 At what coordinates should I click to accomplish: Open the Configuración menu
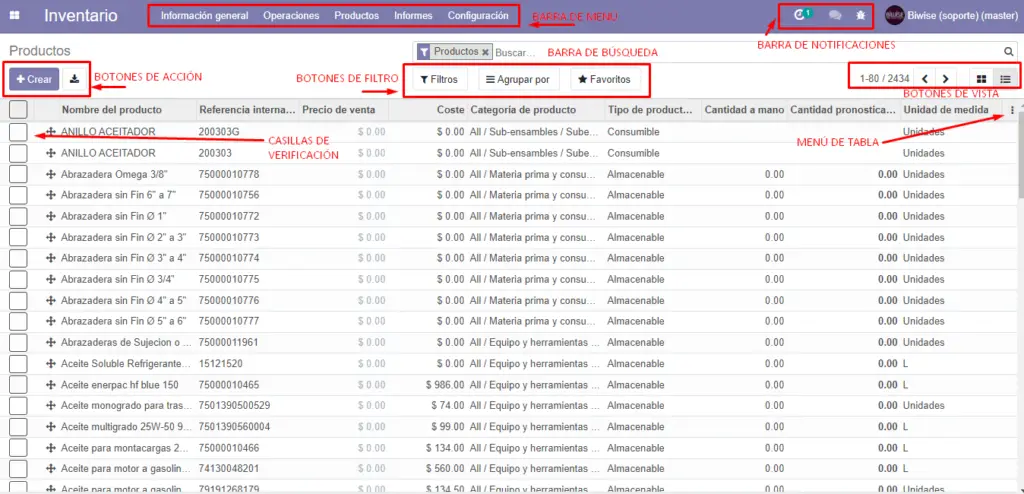coord(478,16)
